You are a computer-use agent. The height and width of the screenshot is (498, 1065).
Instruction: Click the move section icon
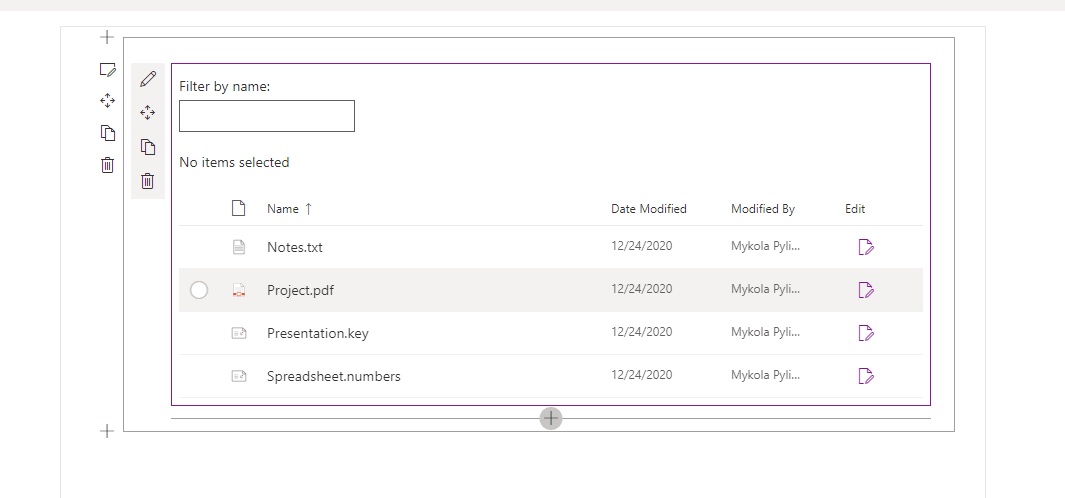click(107, 101)
